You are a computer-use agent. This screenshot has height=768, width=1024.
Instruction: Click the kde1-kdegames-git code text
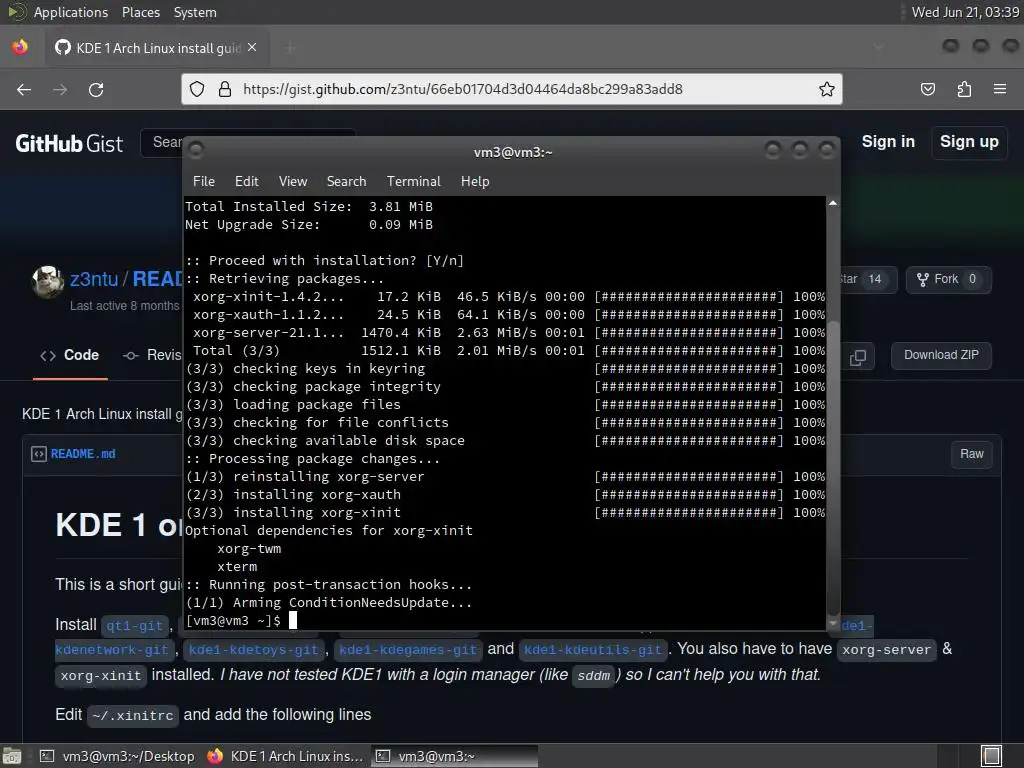coord(408,650)
